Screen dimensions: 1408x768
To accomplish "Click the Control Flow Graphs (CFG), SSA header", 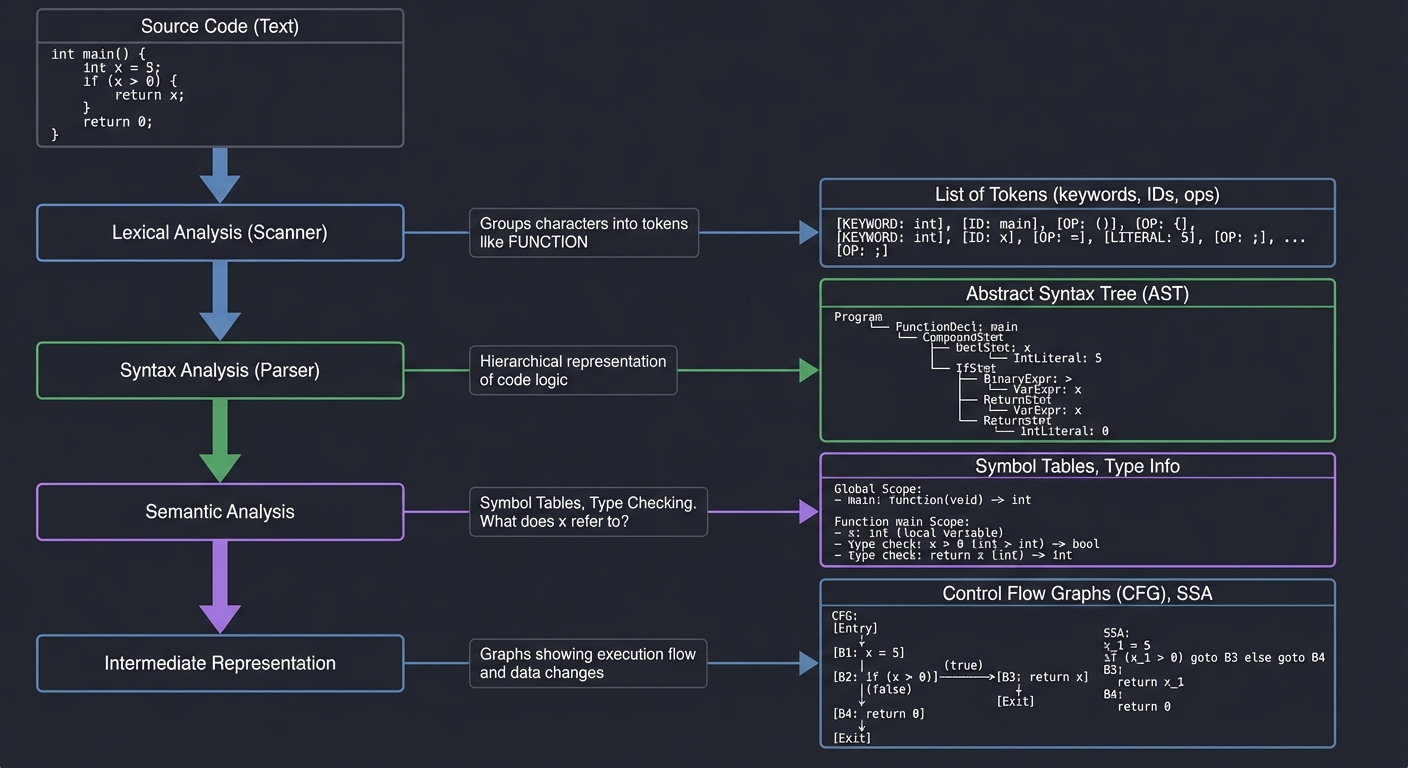I will pyautogui.click(x=1077, y=592).
